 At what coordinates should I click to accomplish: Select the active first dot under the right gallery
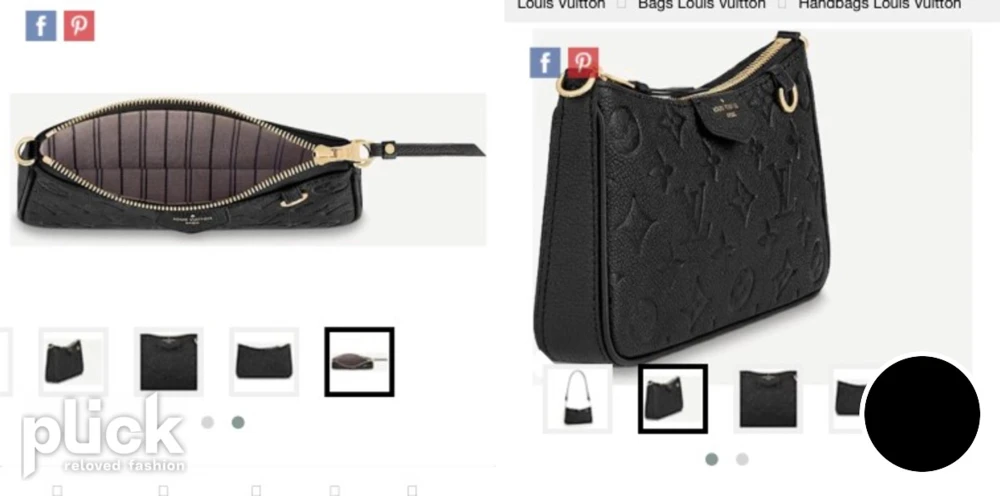point(712,459)
